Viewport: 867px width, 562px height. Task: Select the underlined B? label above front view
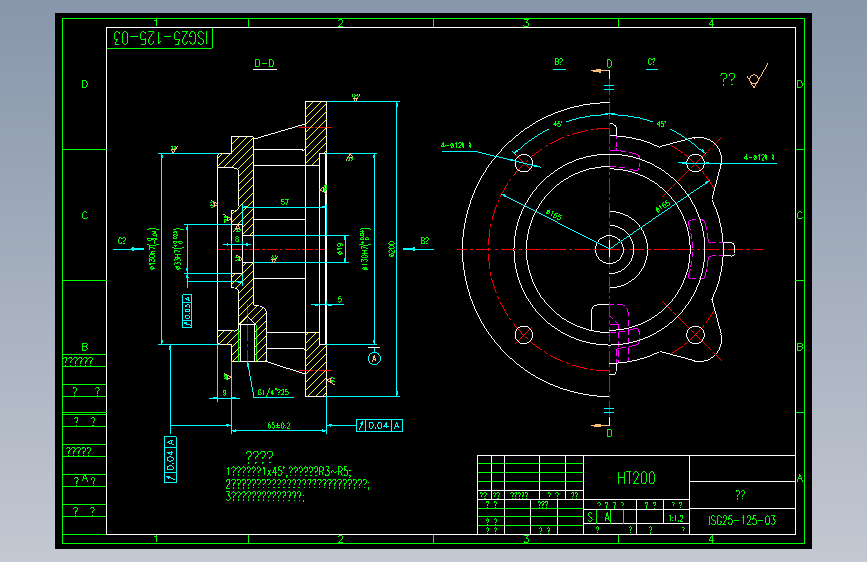[559, 62]
